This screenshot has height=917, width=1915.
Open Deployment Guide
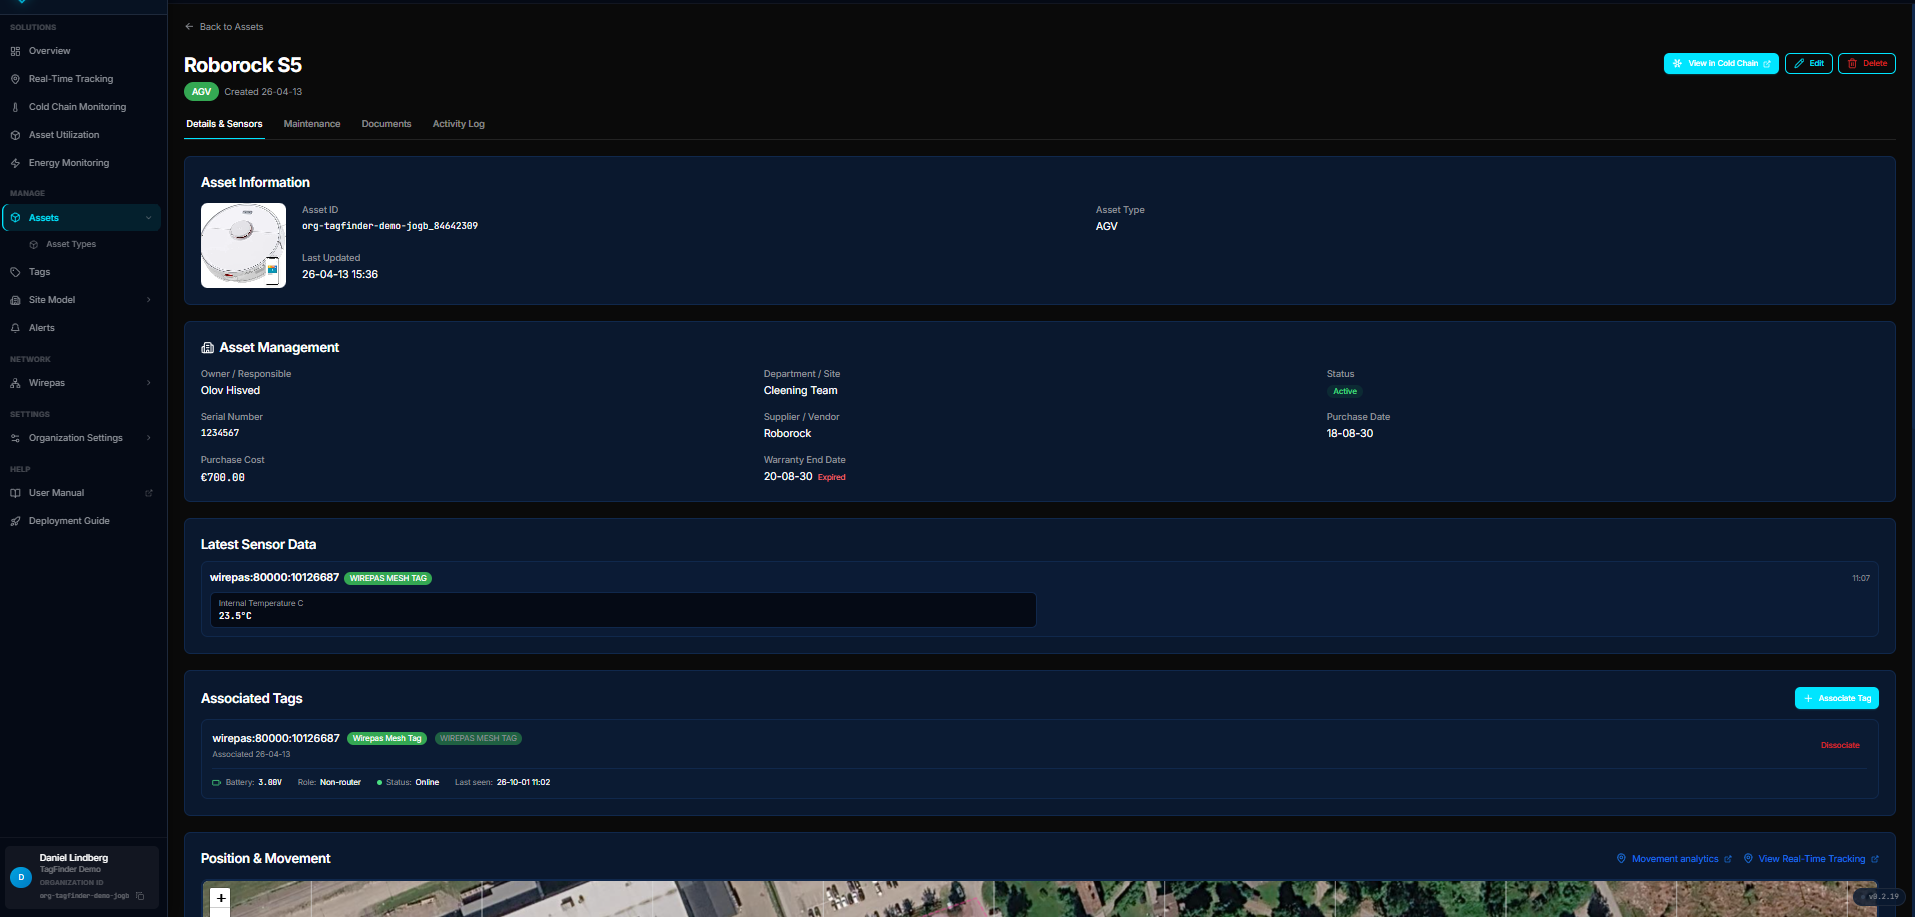point(69,521)
